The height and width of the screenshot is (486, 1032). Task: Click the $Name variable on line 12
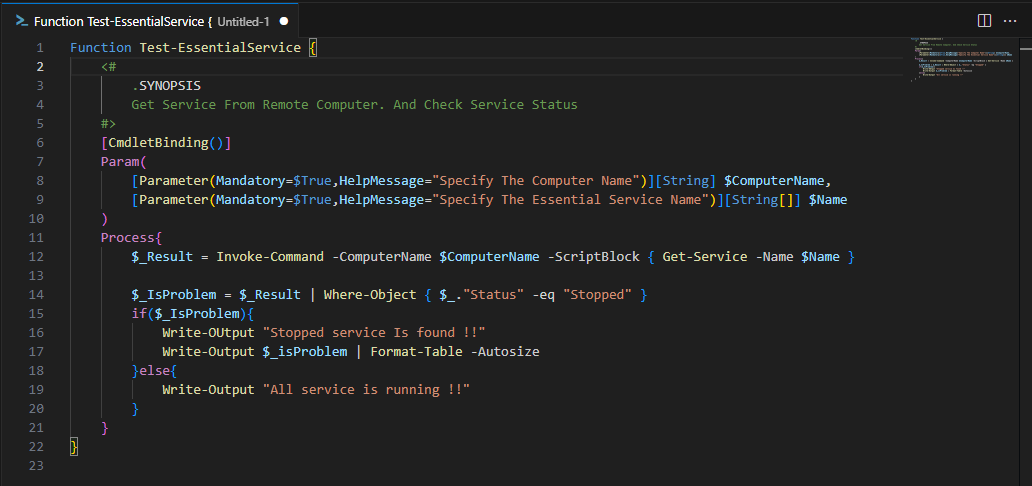click(820, 257)
